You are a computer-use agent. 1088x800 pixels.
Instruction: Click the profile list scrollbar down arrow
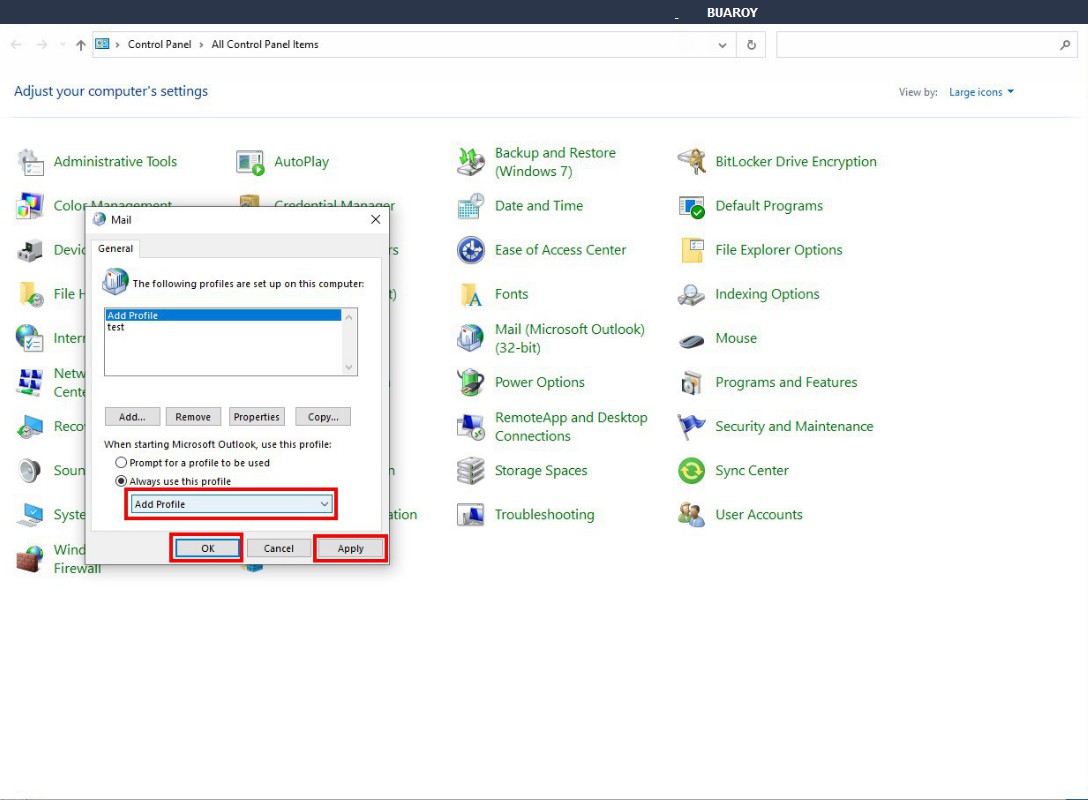[x=349, y=367]
